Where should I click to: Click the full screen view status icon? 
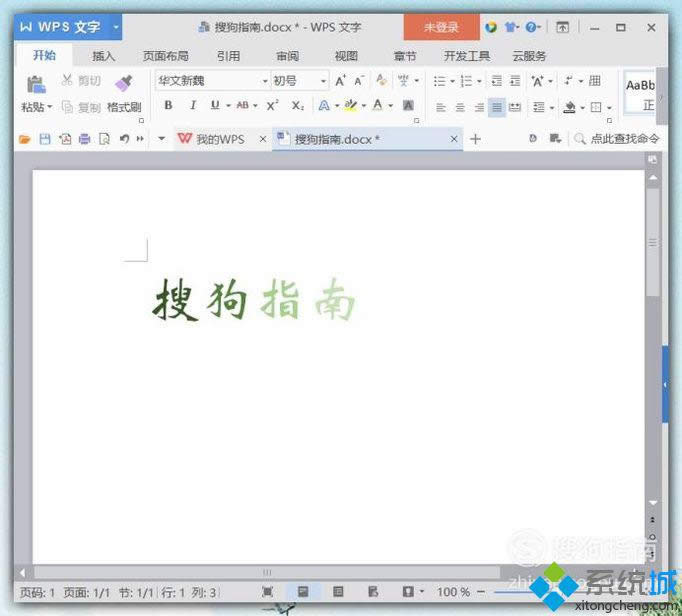pyautogui.click(x=267, y=592)
